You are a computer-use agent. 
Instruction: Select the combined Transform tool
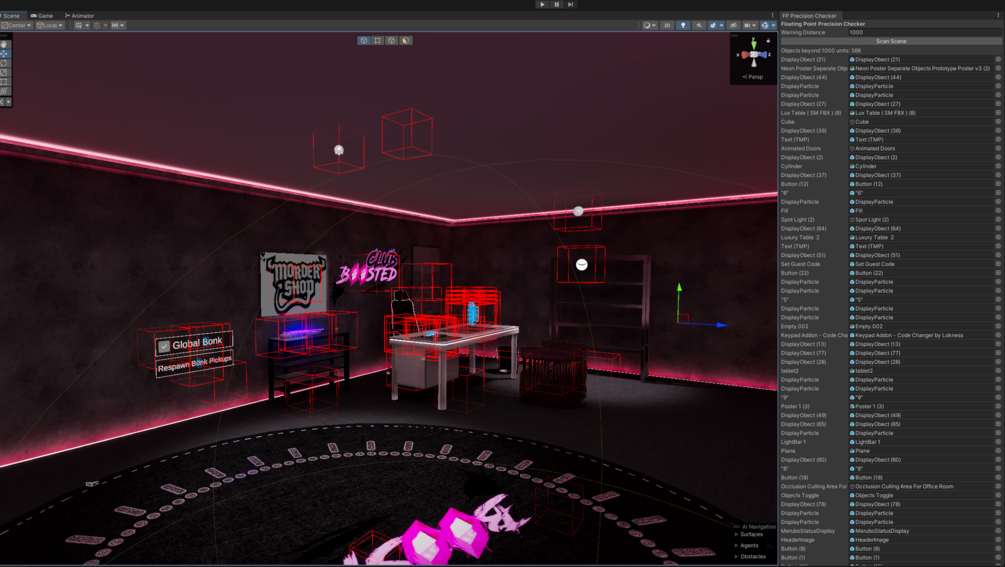4,91
